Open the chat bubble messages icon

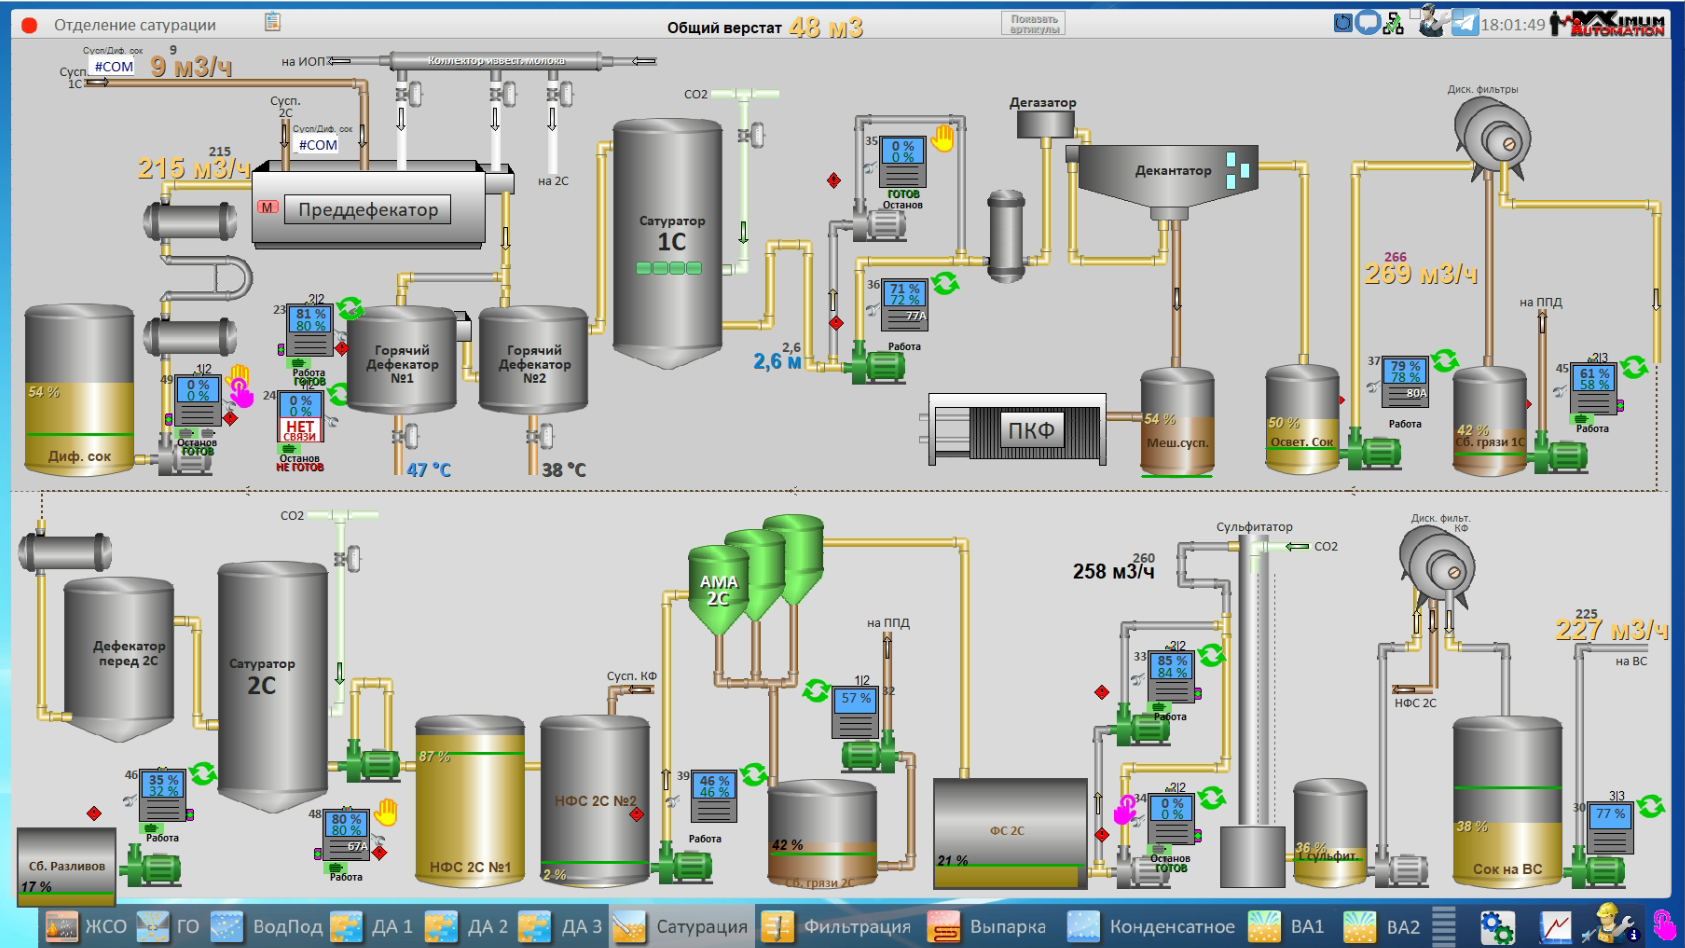pyautogui.click(x=1367, y=22)
